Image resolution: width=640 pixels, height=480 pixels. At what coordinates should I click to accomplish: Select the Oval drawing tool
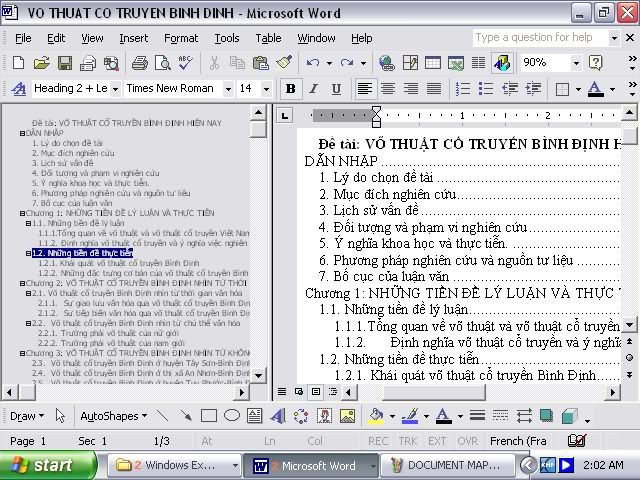(231, 416)
